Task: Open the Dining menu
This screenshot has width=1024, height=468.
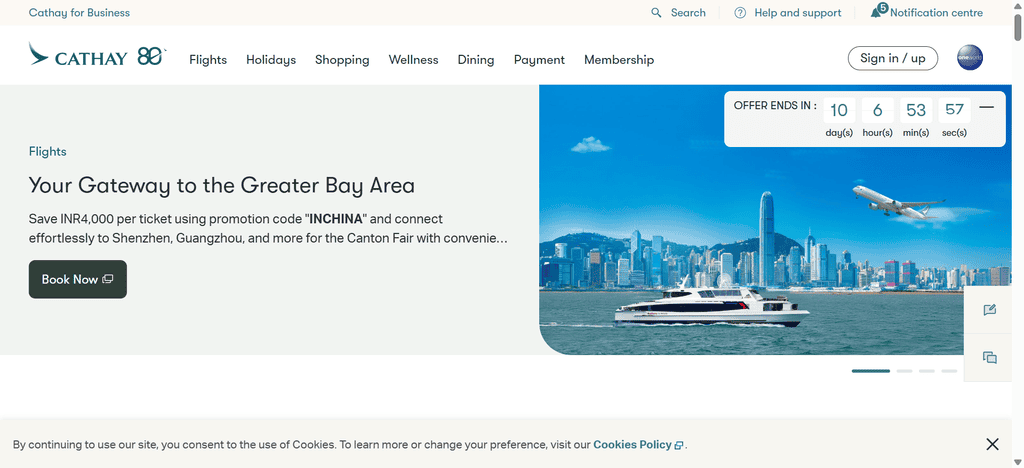Action: point(476,59)
